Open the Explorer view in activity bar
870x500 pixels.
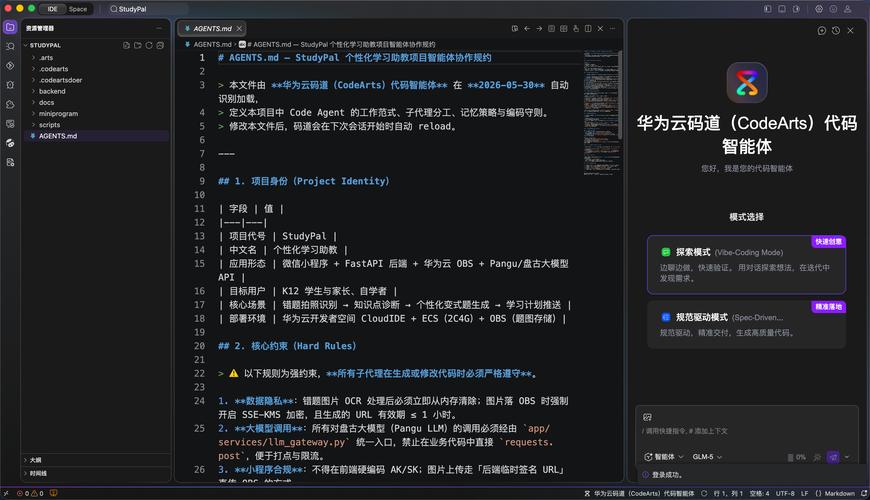(x=10, y=27)
